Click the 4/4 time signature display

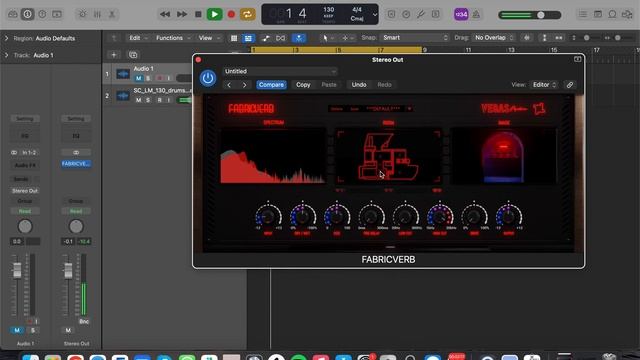(x=357, y=9)
